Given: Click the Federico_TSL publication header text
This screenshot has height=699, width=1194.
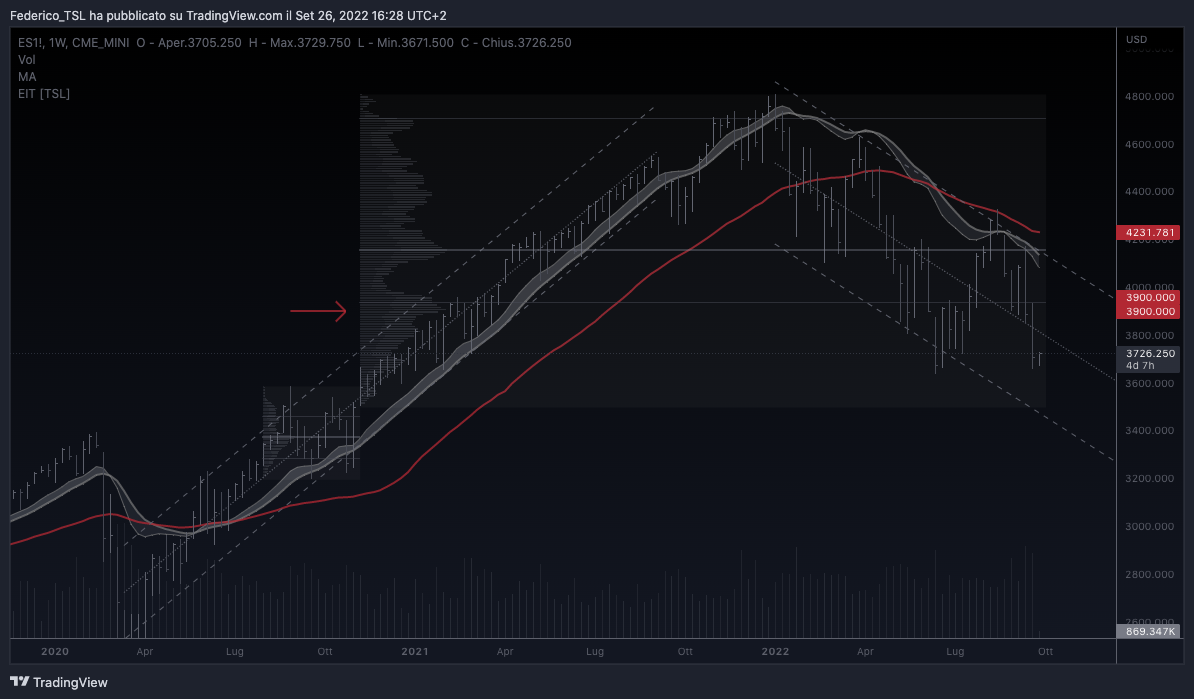Looking at the screenshot, I should (228, 15).
